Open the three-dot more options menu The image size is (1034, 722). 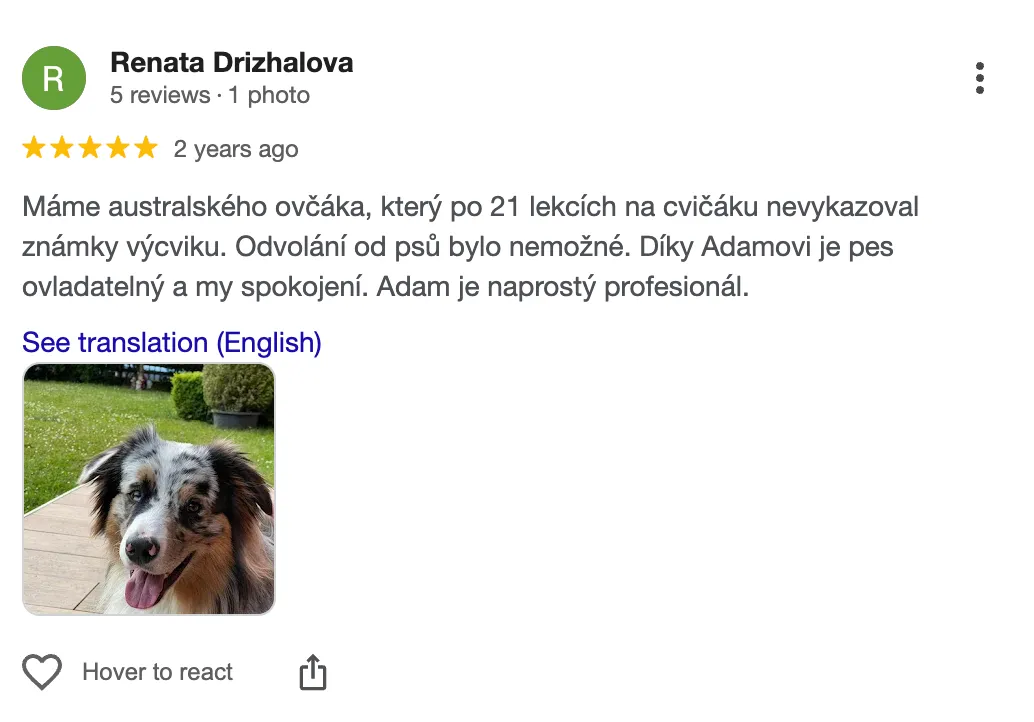979,78
